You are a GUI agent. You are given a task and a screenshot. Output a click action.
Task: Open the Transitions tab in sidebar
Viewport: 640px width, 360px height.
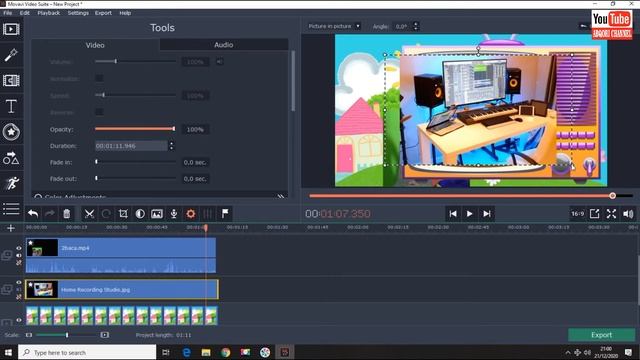click(x=11, y=80)
